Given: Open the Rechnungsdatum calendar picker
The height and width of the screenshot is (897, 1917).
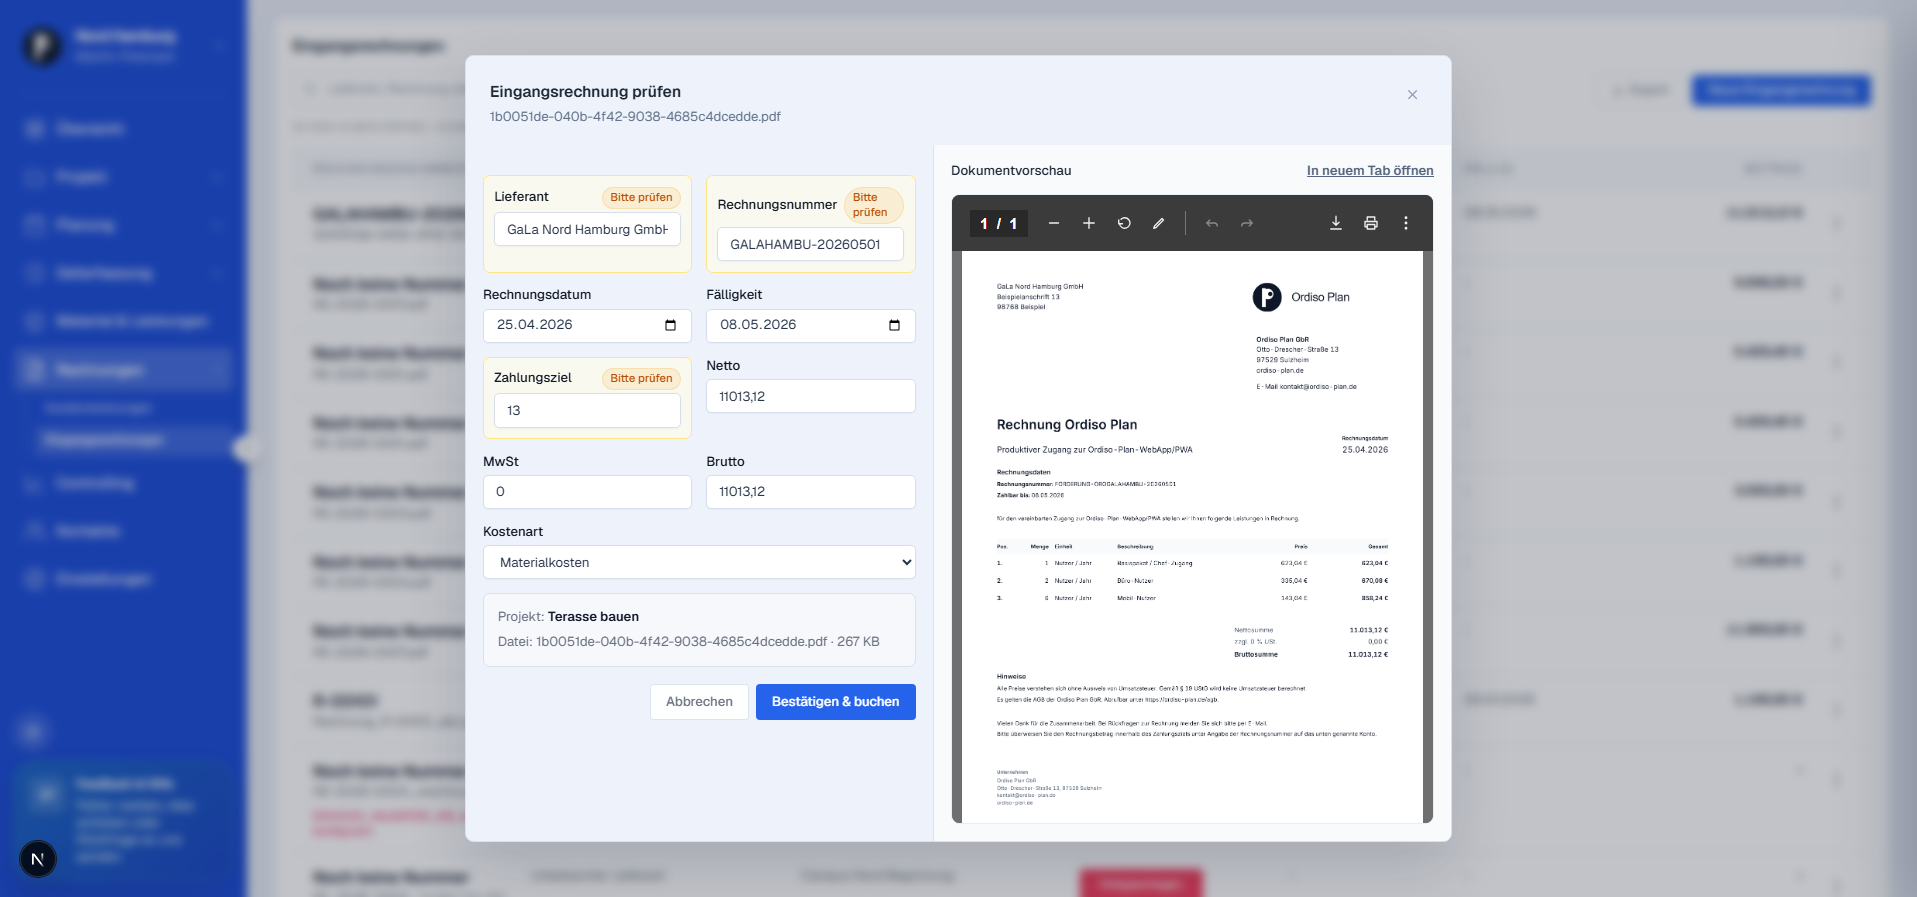Looking at the screenshot, I should (x=670, y=325).
